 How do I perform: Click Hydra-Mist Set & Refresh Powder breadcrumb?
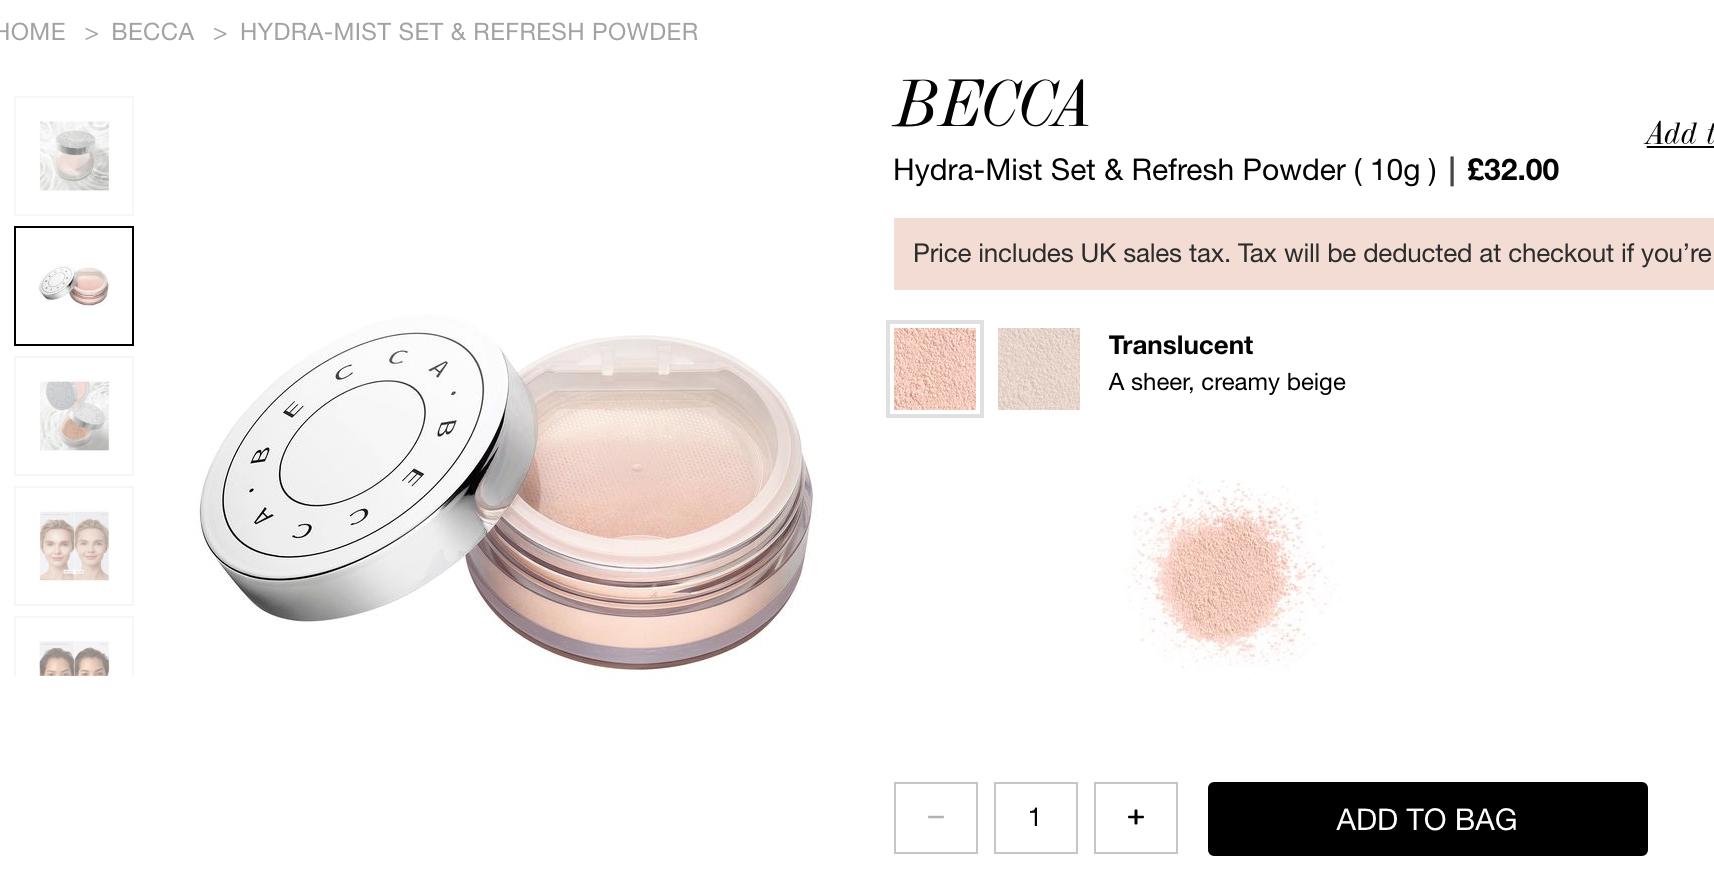point(469,32)
